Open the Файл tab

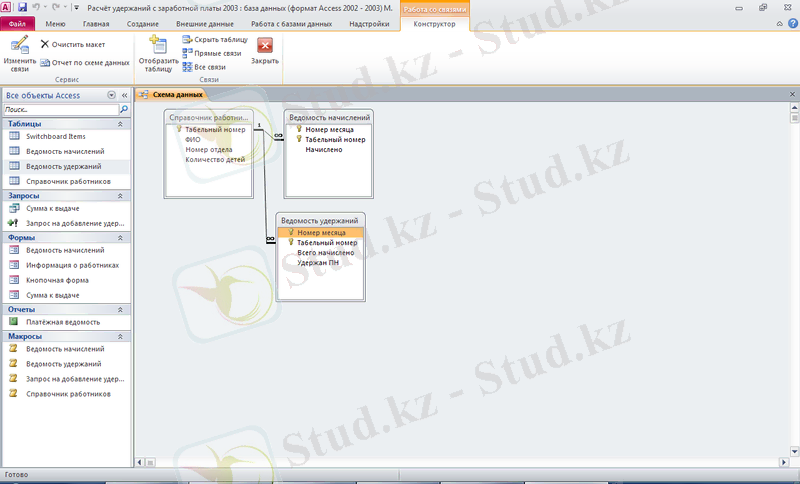click(x=17, y=23)
